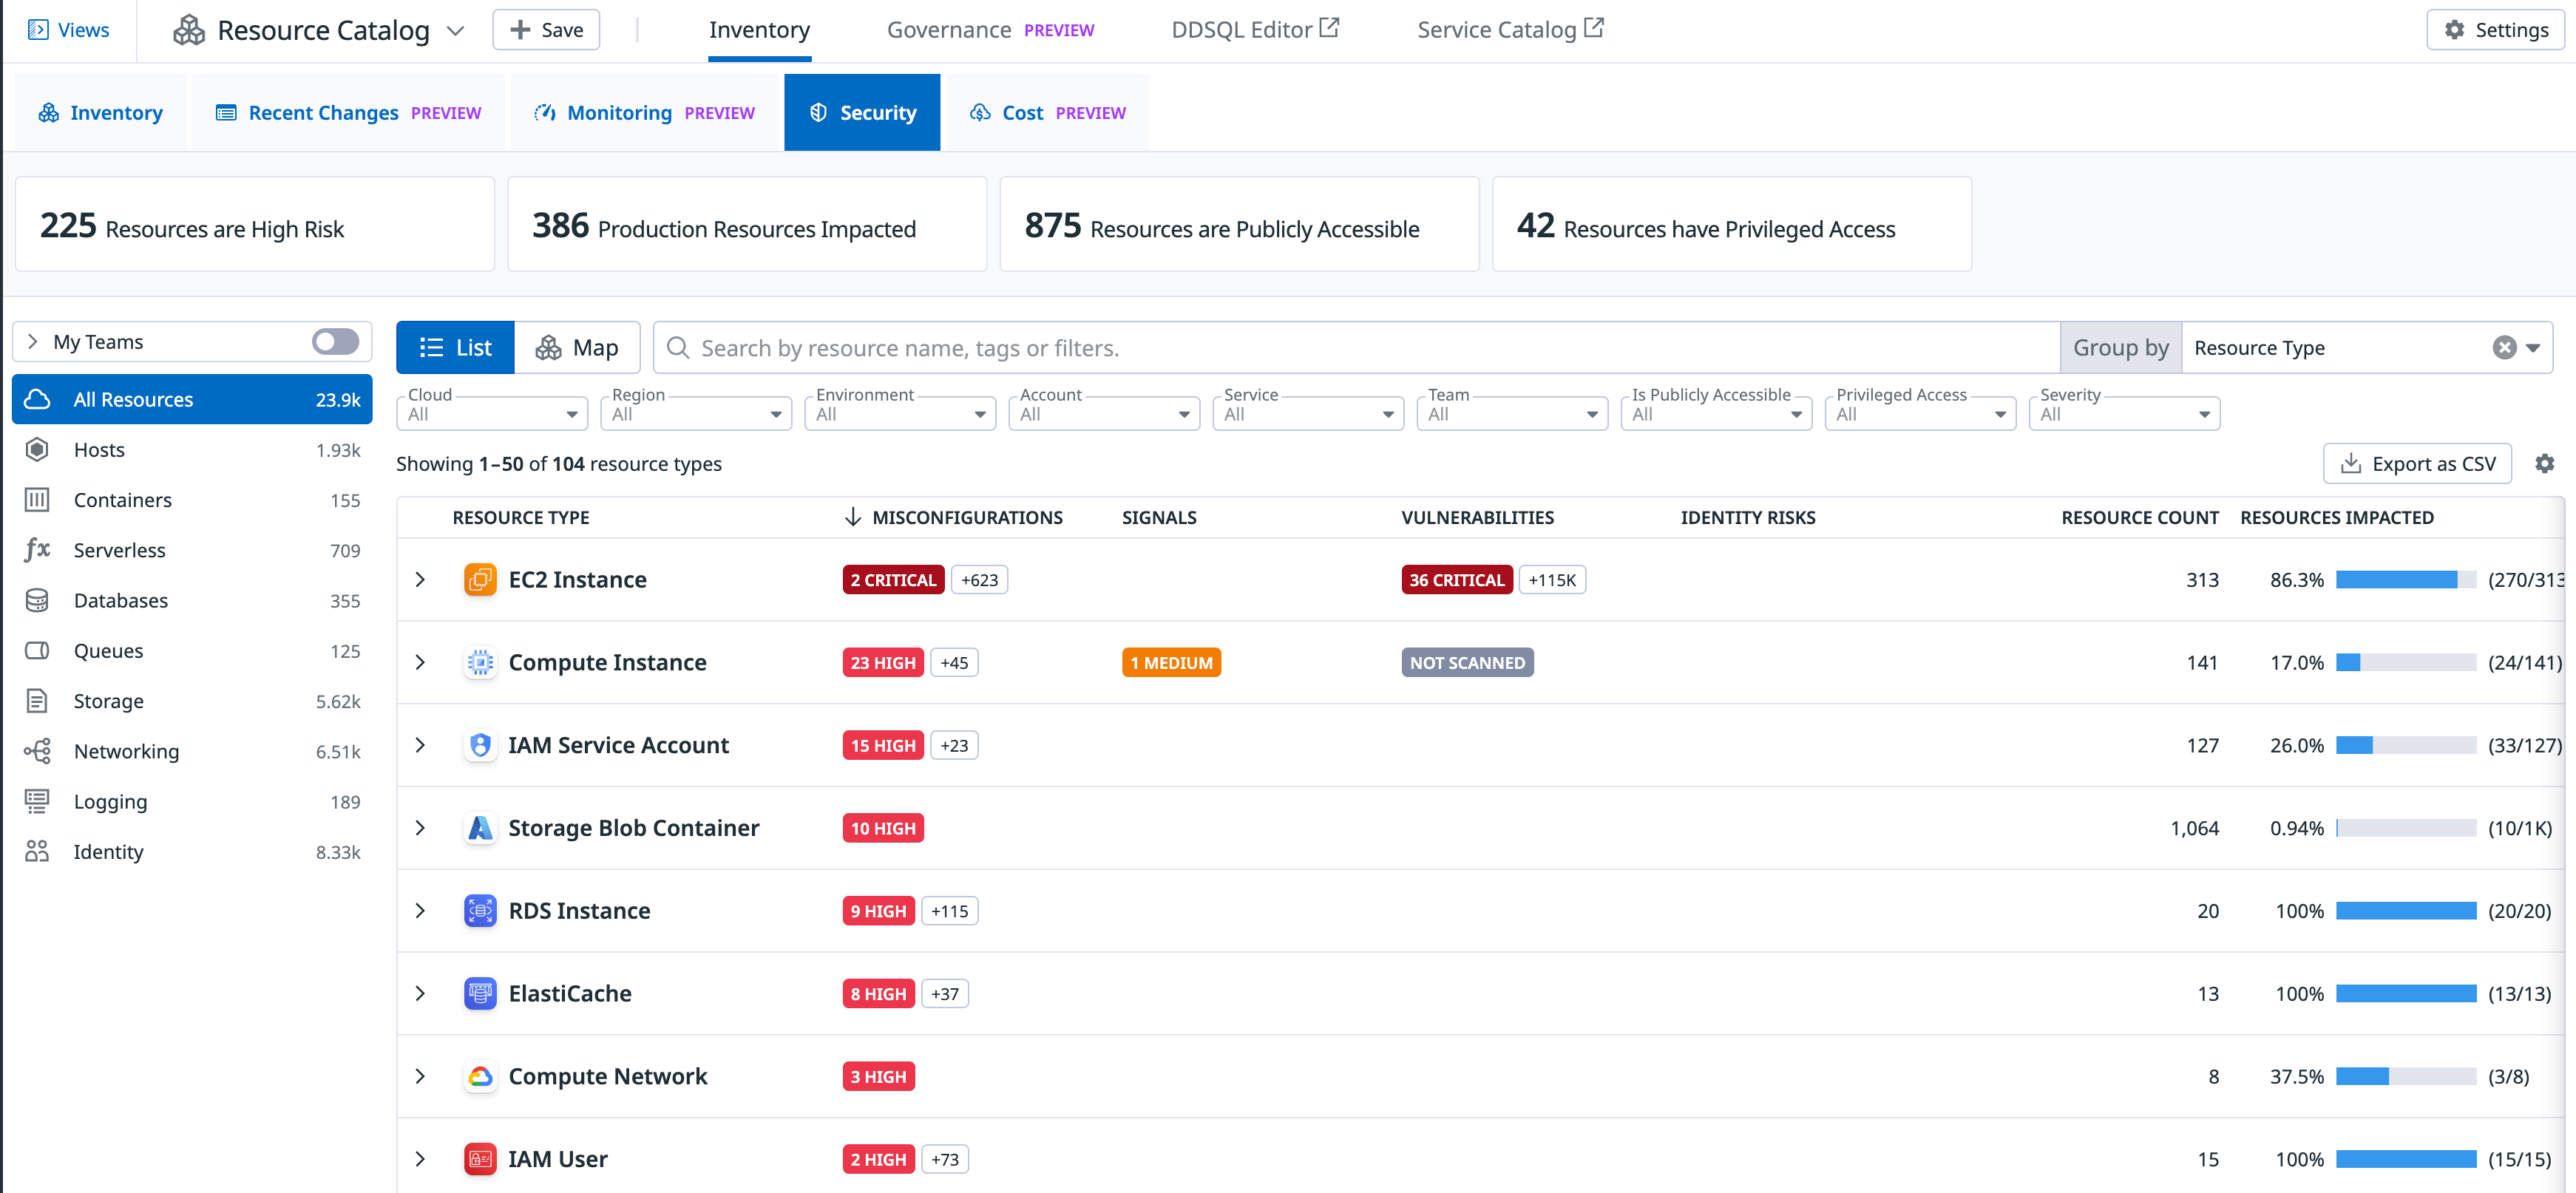Select the Networking icon
The image size is (2576, 1193).
[x=37, y=750]
